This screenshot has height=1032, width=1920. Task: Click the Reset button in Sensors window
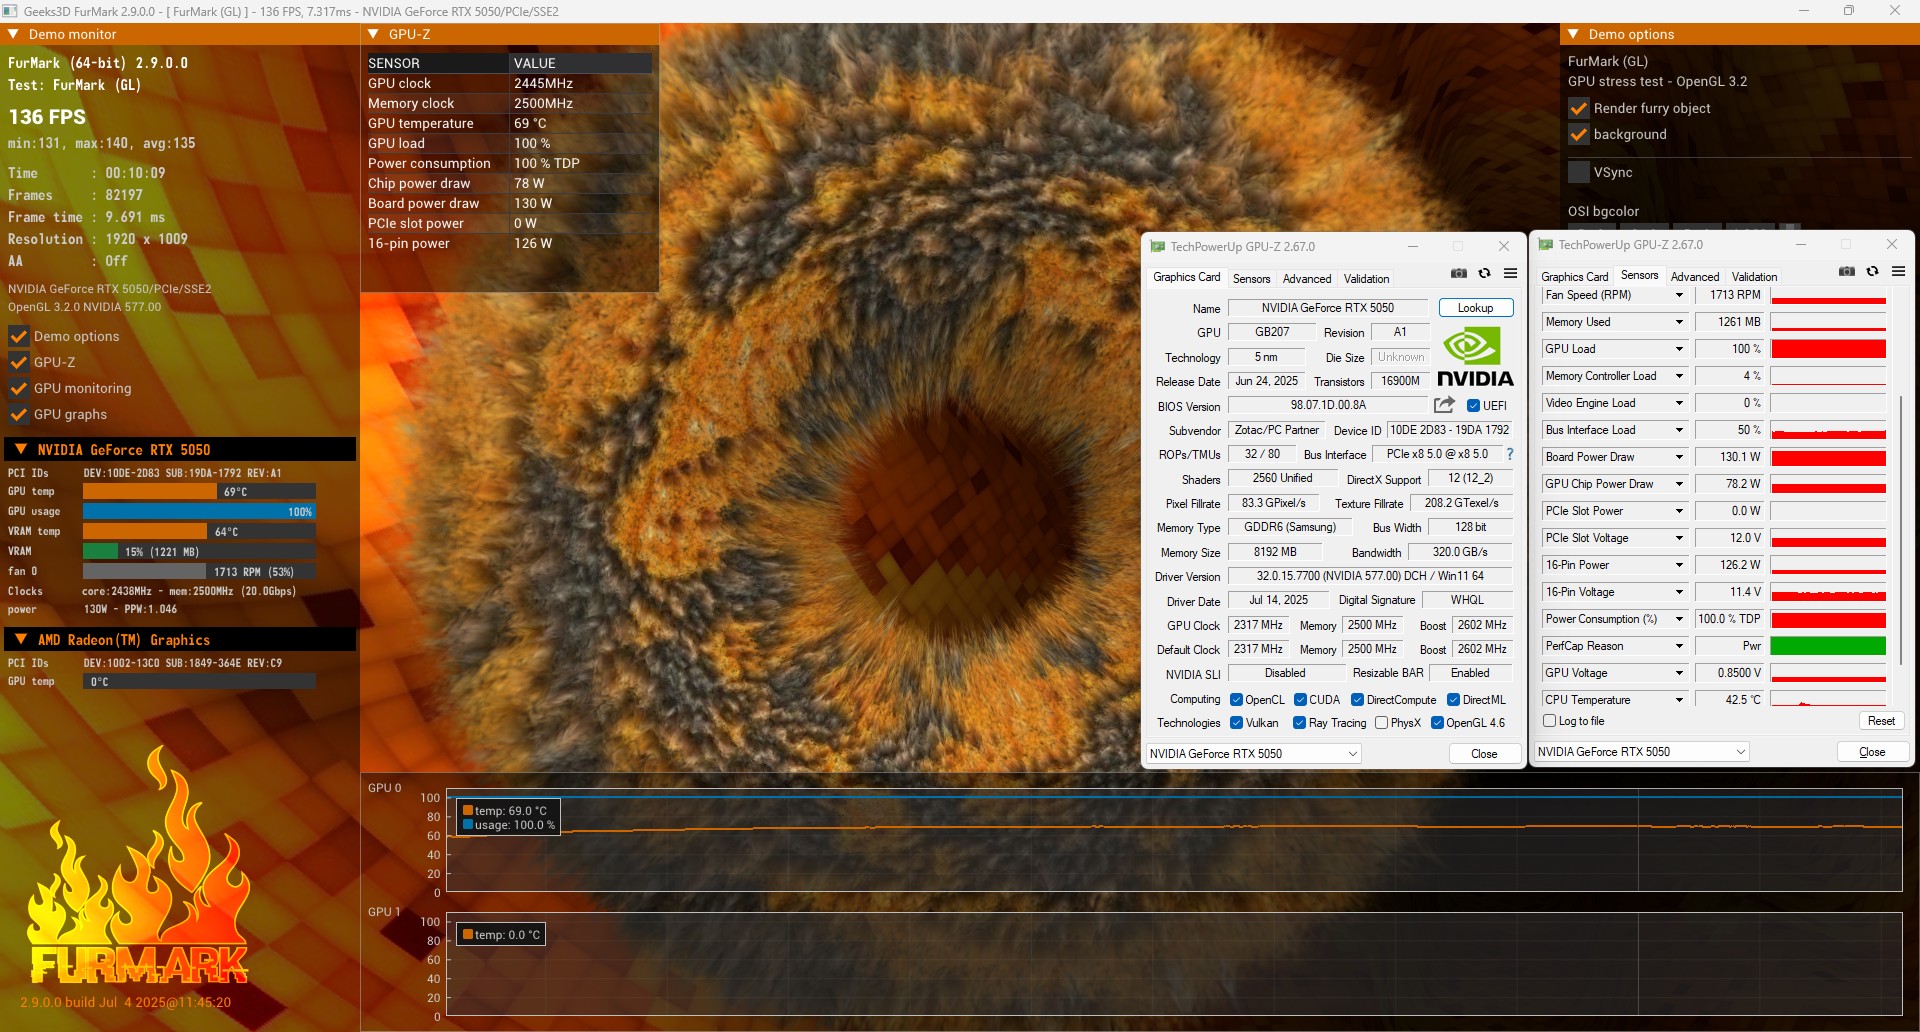click(1881, 721)
